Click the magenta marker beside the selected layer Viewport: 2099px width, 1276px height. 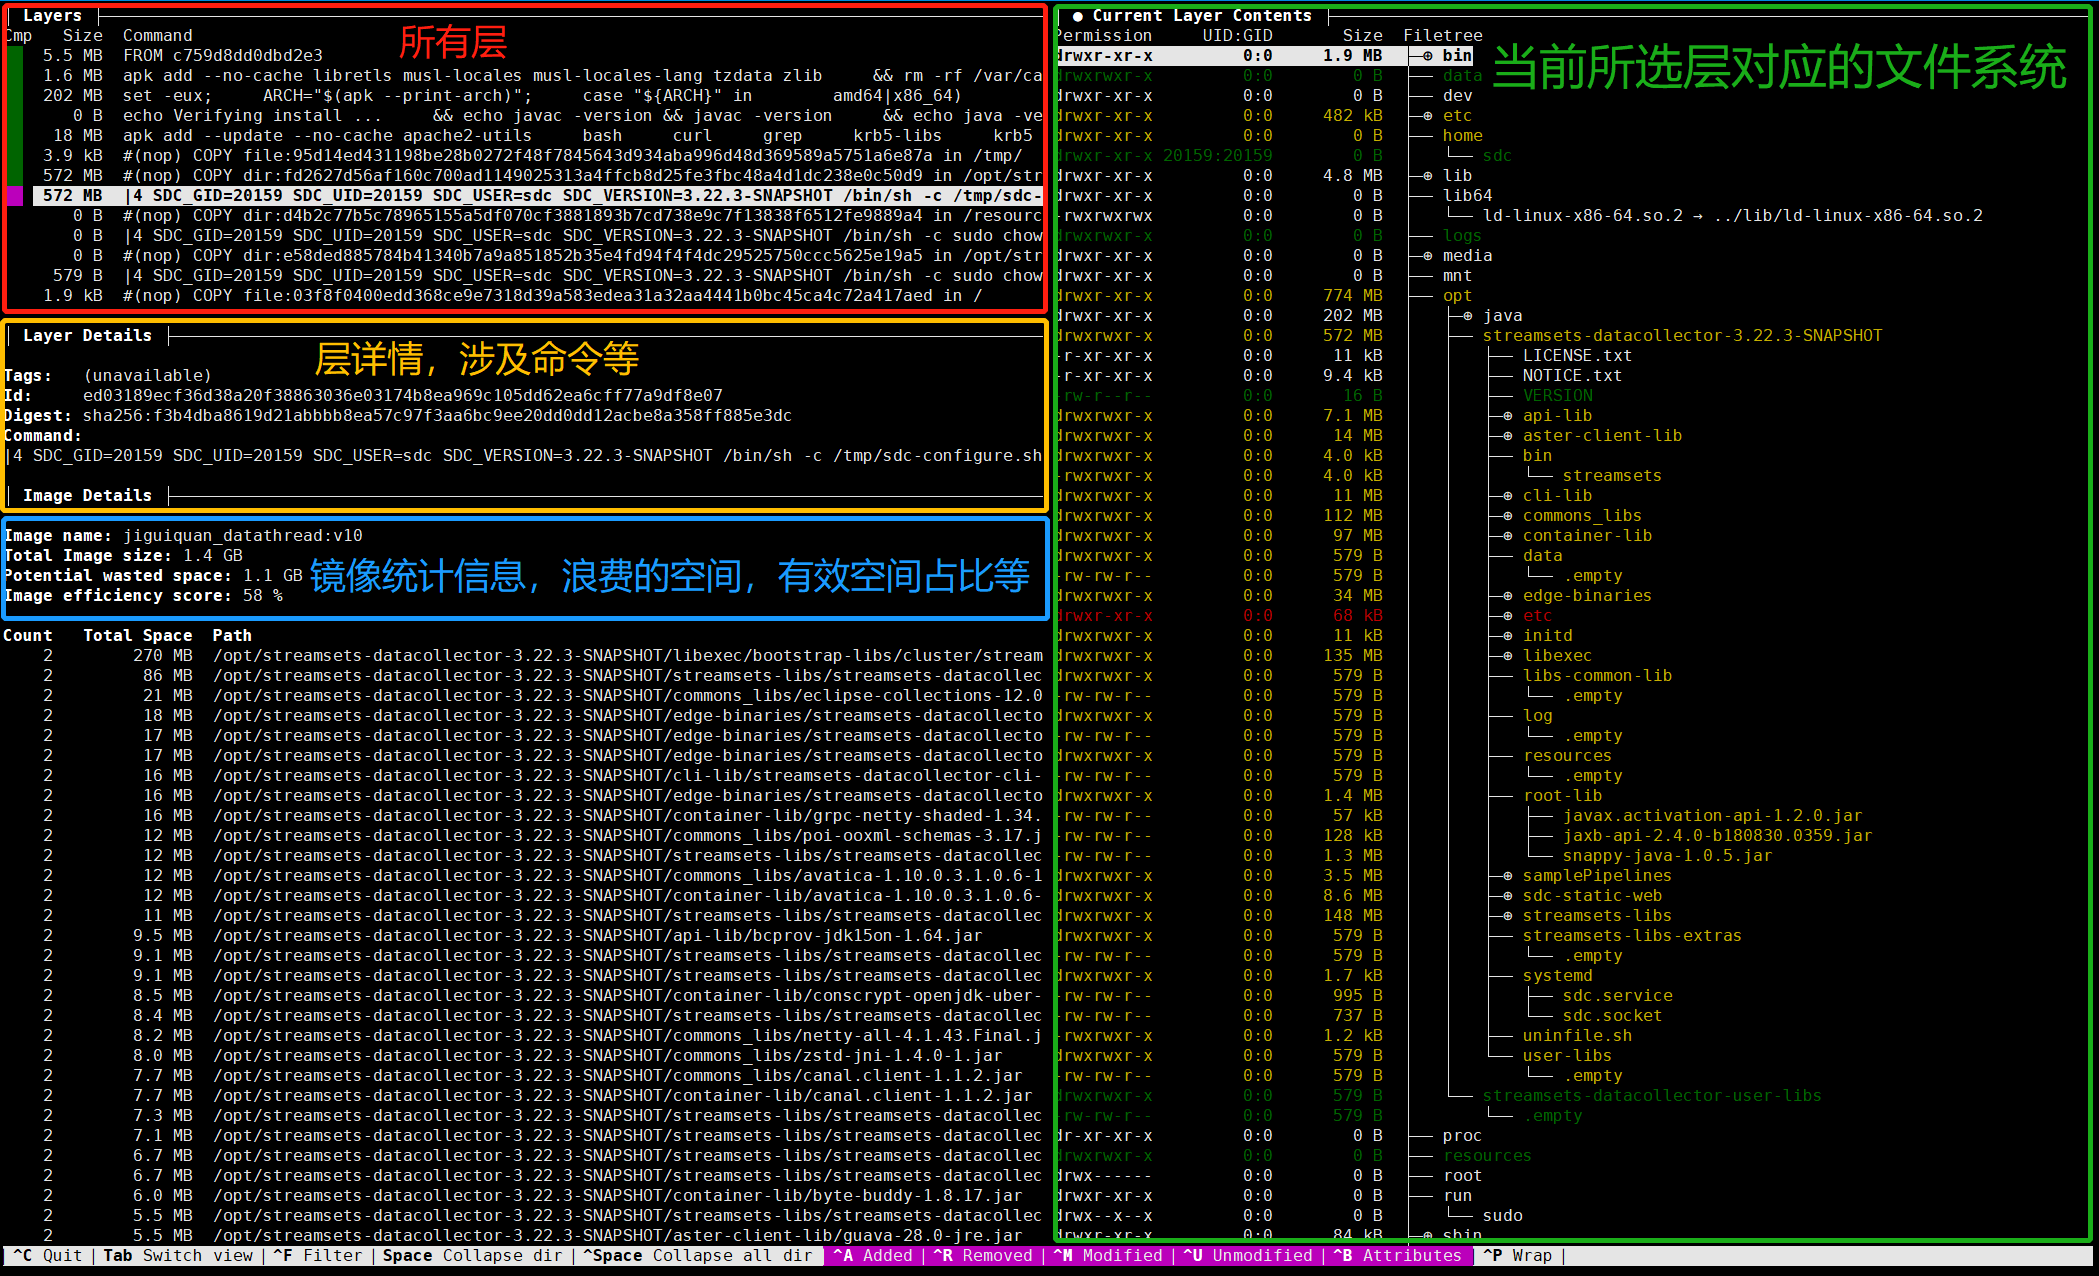click(15, 196)
